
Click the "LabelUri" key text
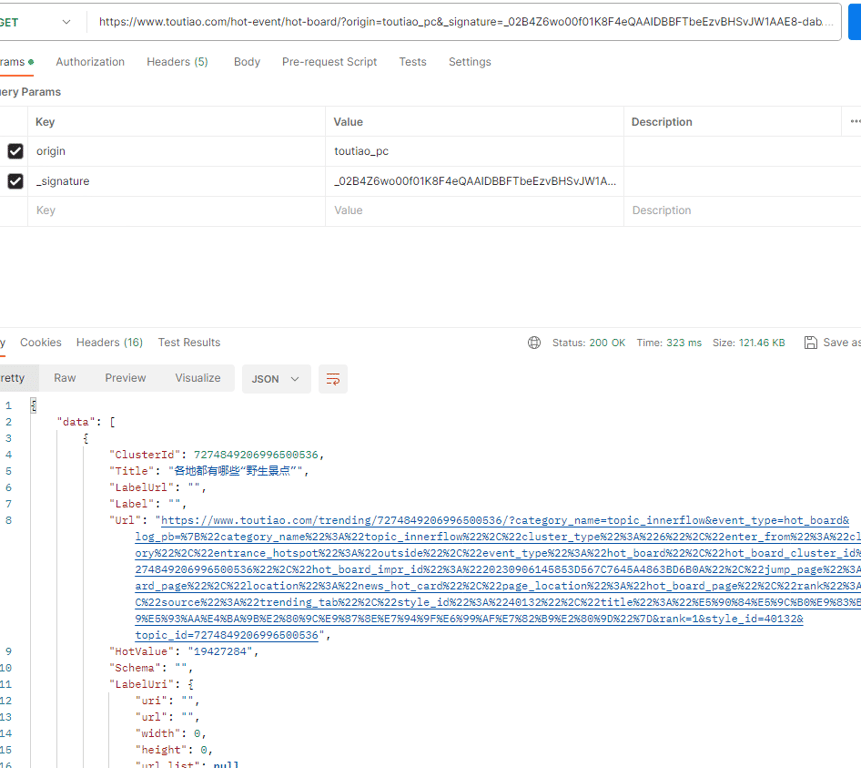tap(142, 685)
